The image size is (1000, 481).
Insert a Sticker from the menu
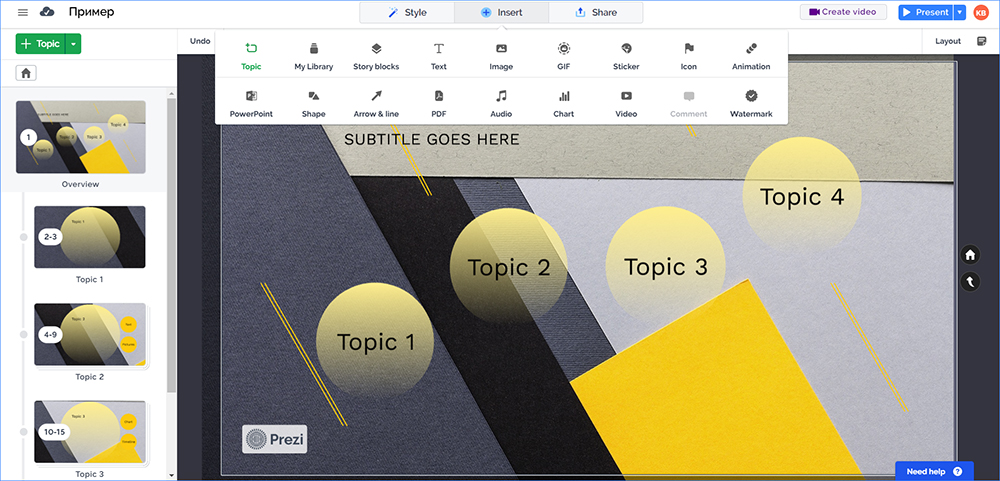point(626,55)
